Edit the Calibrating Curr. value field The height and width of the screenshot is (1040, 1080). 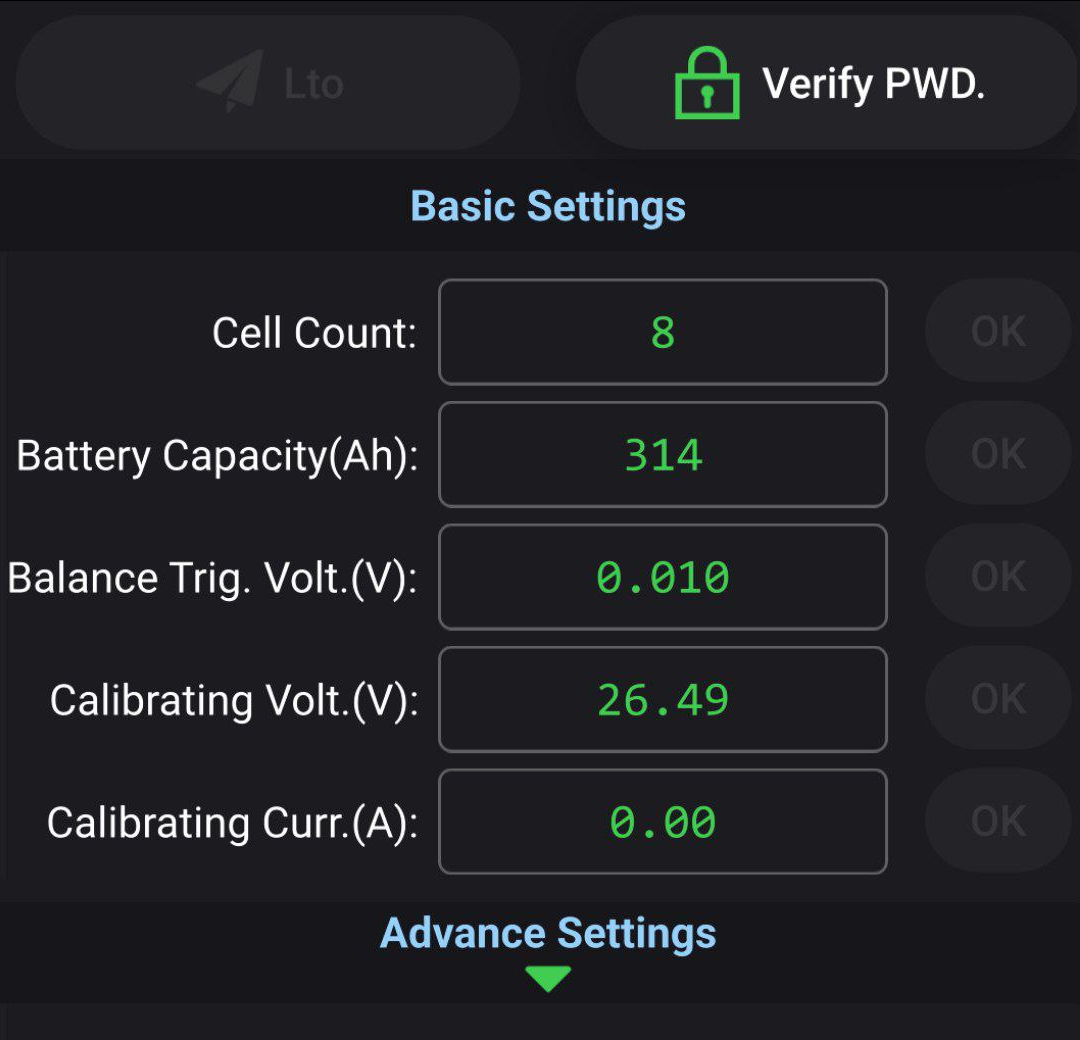click(662, 822)
